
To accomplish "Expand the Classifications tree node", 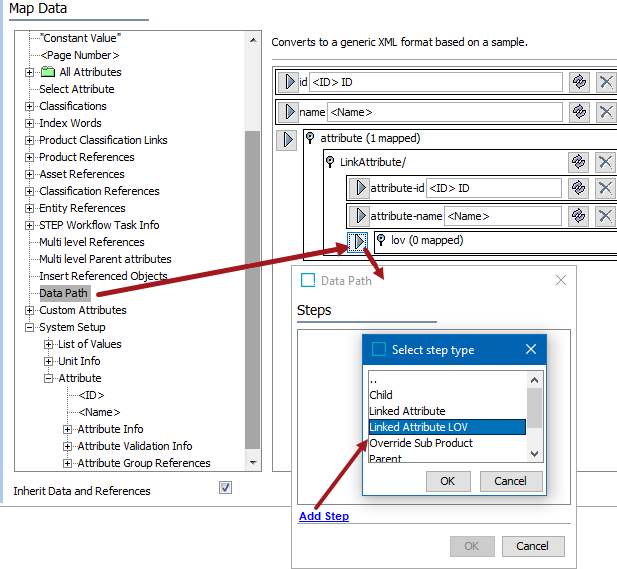I will [x=29, y=106].
